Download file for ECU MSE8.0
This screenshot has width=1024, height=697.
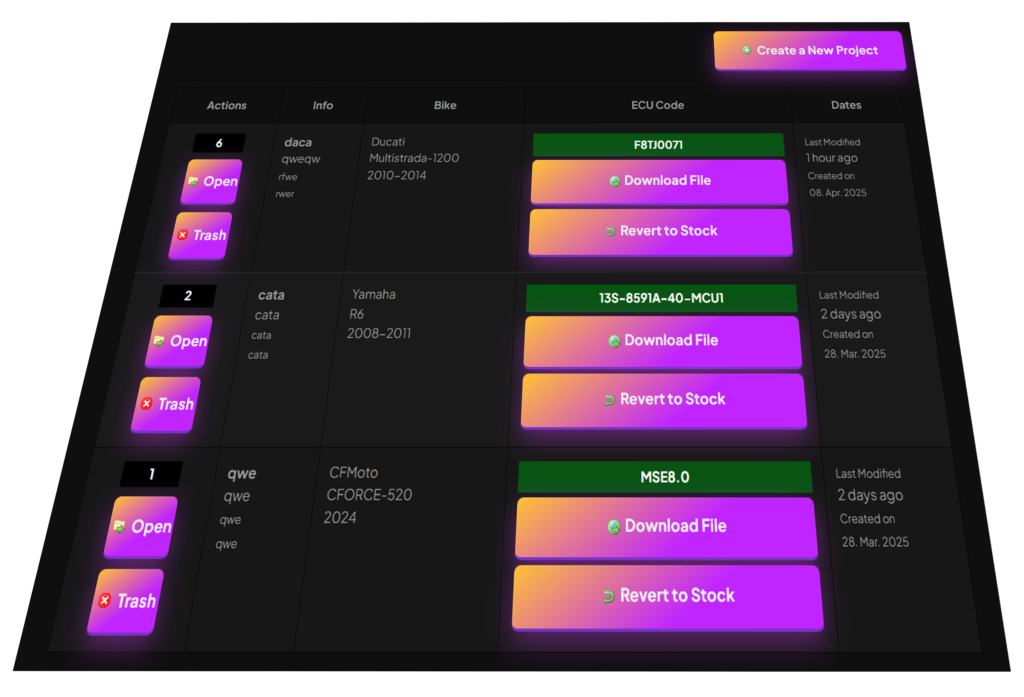click(x=667, y=526)
